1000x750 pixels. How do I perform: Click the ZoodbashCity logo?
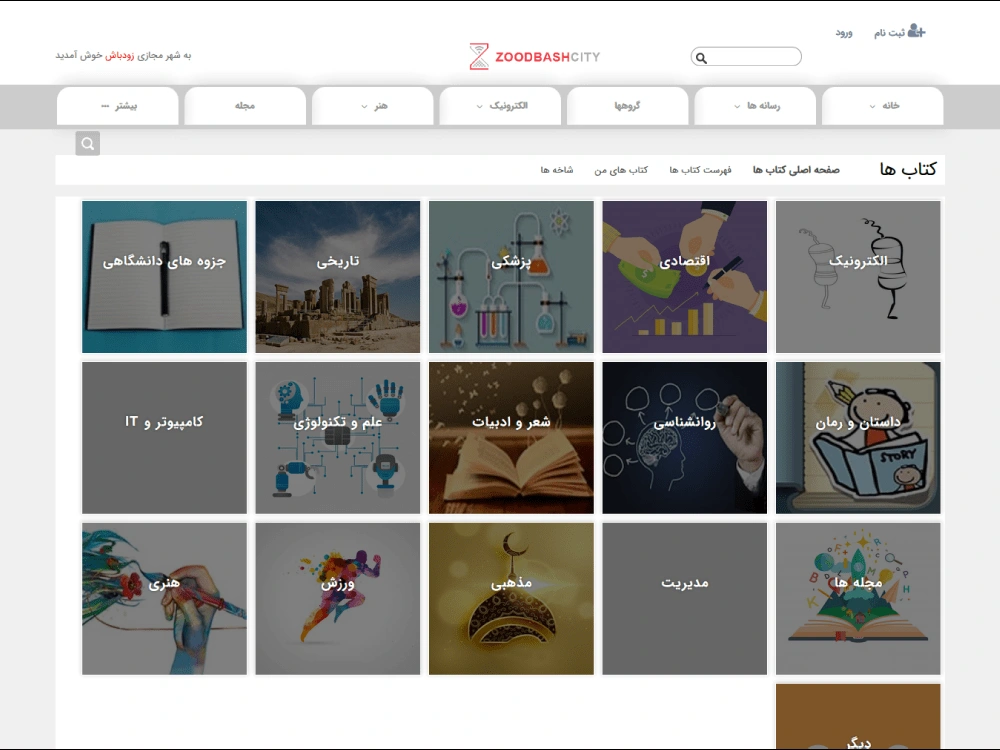[x=534, y=57]
